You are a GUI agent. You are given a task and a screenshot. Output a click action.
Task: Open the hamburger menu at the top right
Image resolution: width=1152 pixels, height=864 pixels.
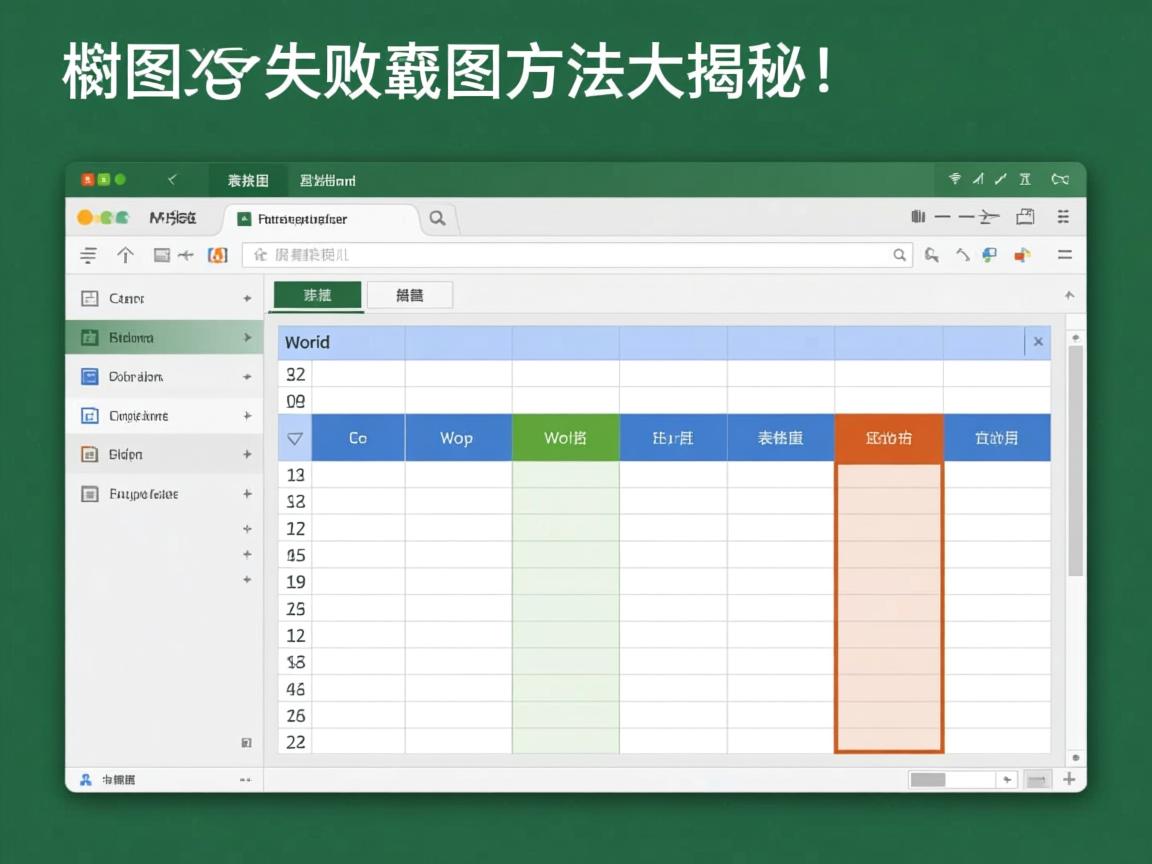(1063, 217)
